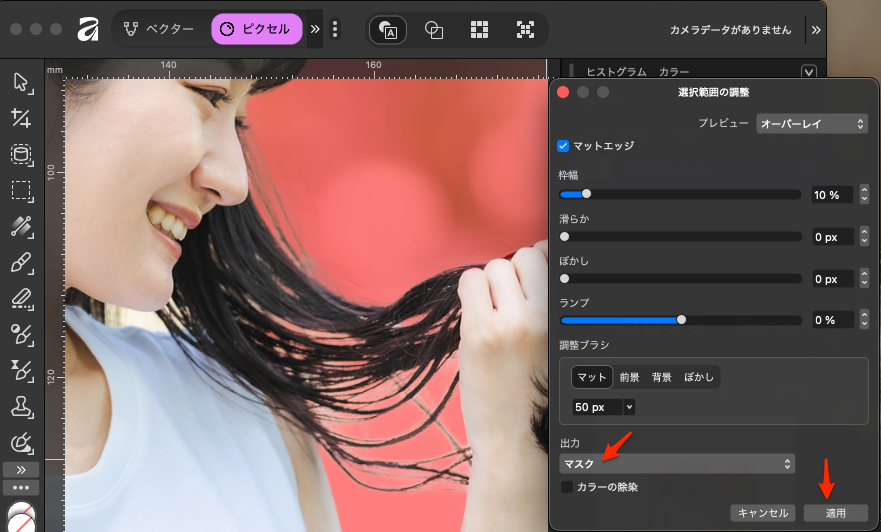Switch to ベクター persona tab
This screenshot has height=532, width=881.
(x=160, y=29)
